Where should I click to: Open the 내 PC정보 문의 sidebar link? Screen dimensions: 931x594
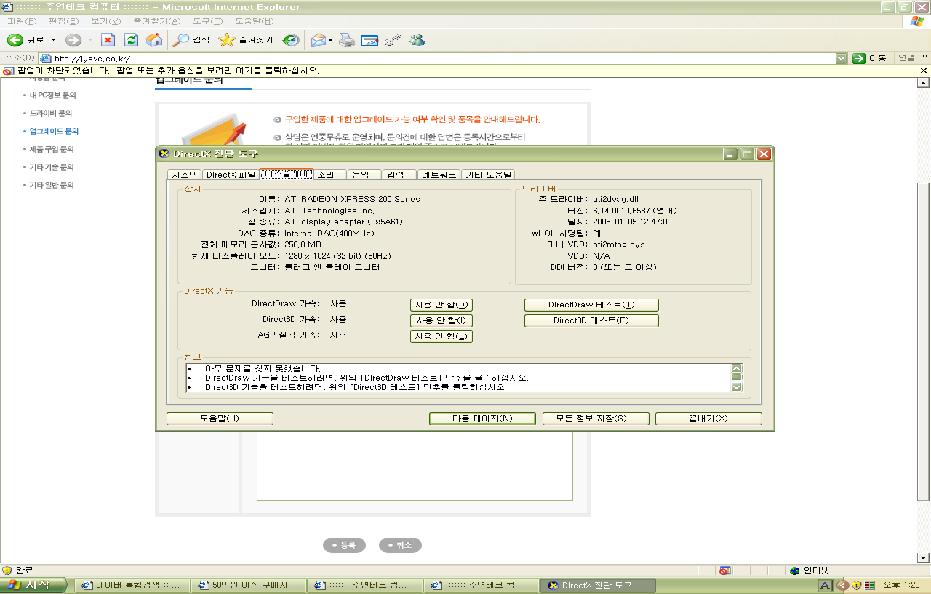click(53, 95)
